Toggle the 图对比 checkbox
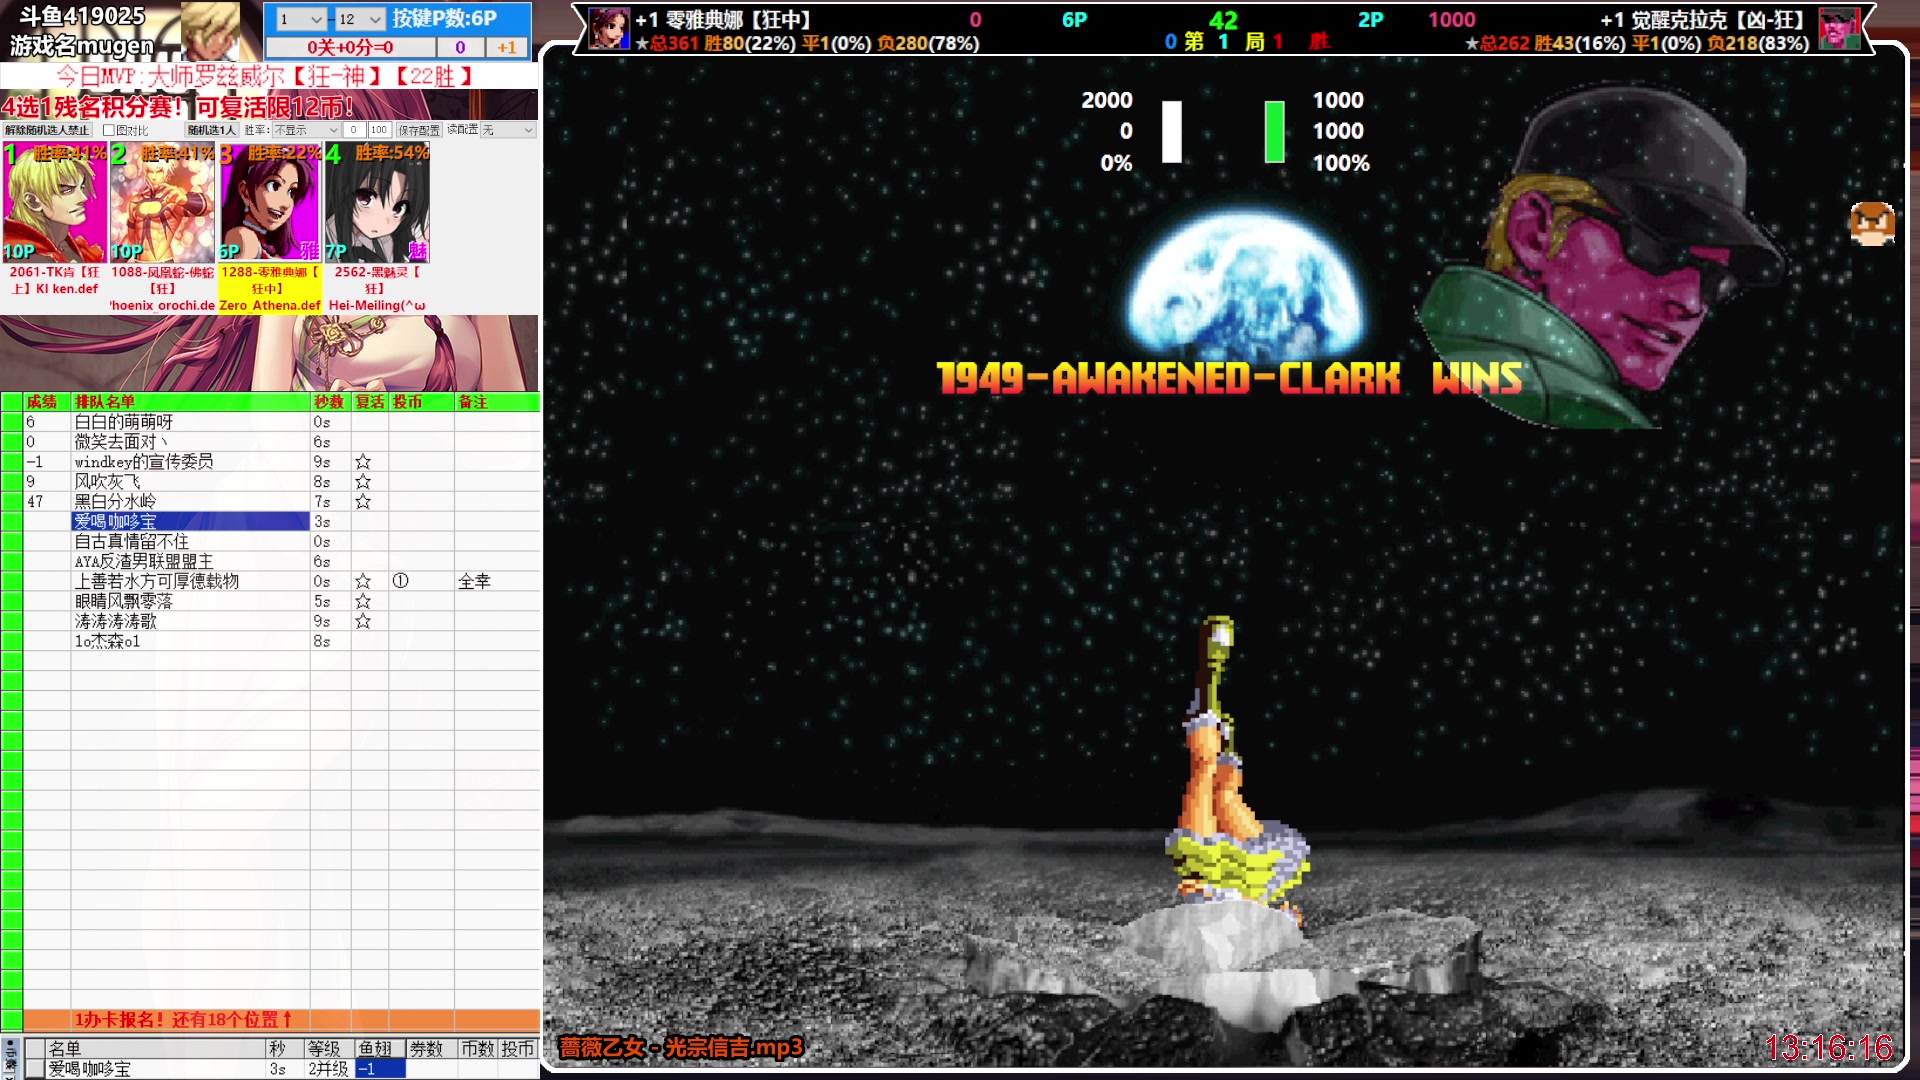The width and height of the screenshot is (1920, 1080). pos(109,130)
